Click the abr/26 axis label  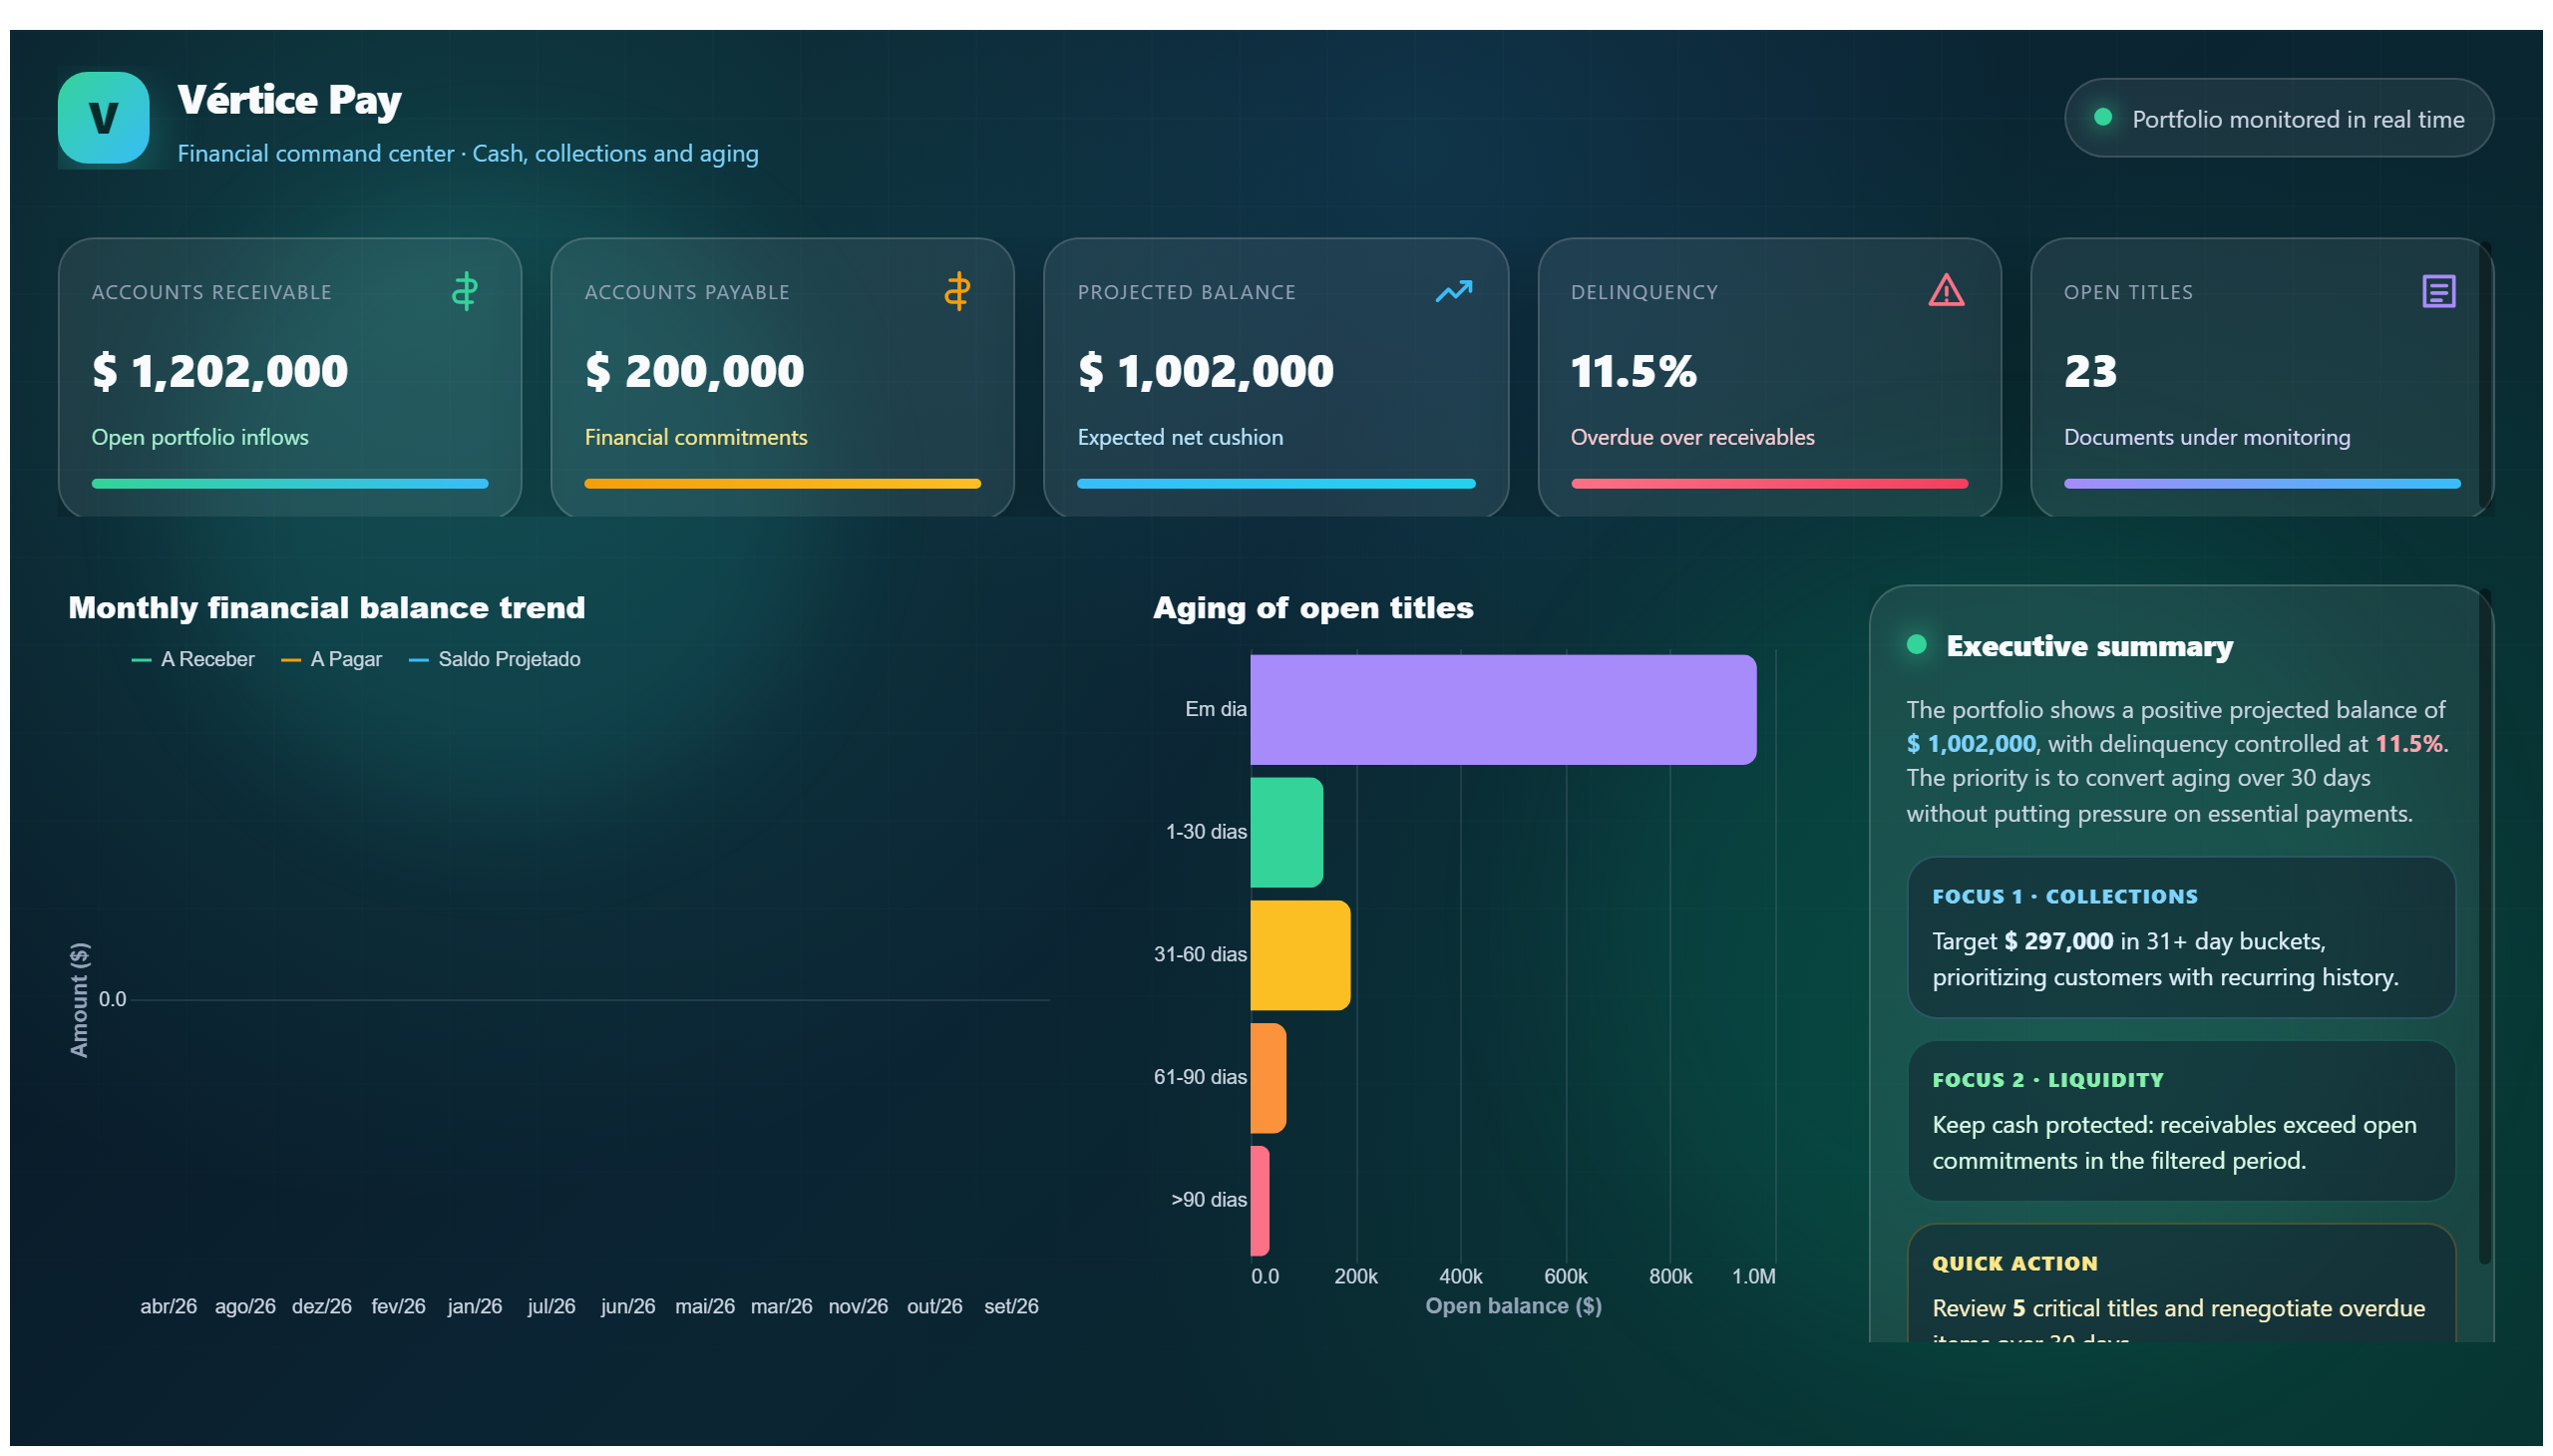168,1306
